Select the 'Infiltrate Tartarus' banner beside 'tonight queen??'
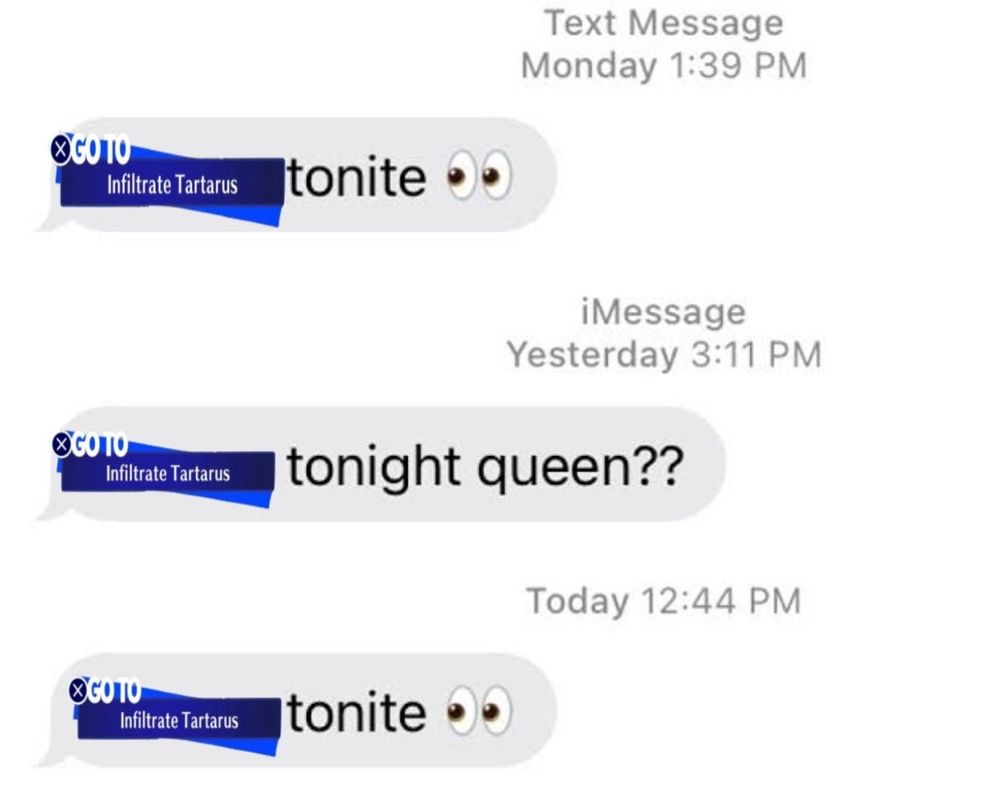 [x=168, y=472]
